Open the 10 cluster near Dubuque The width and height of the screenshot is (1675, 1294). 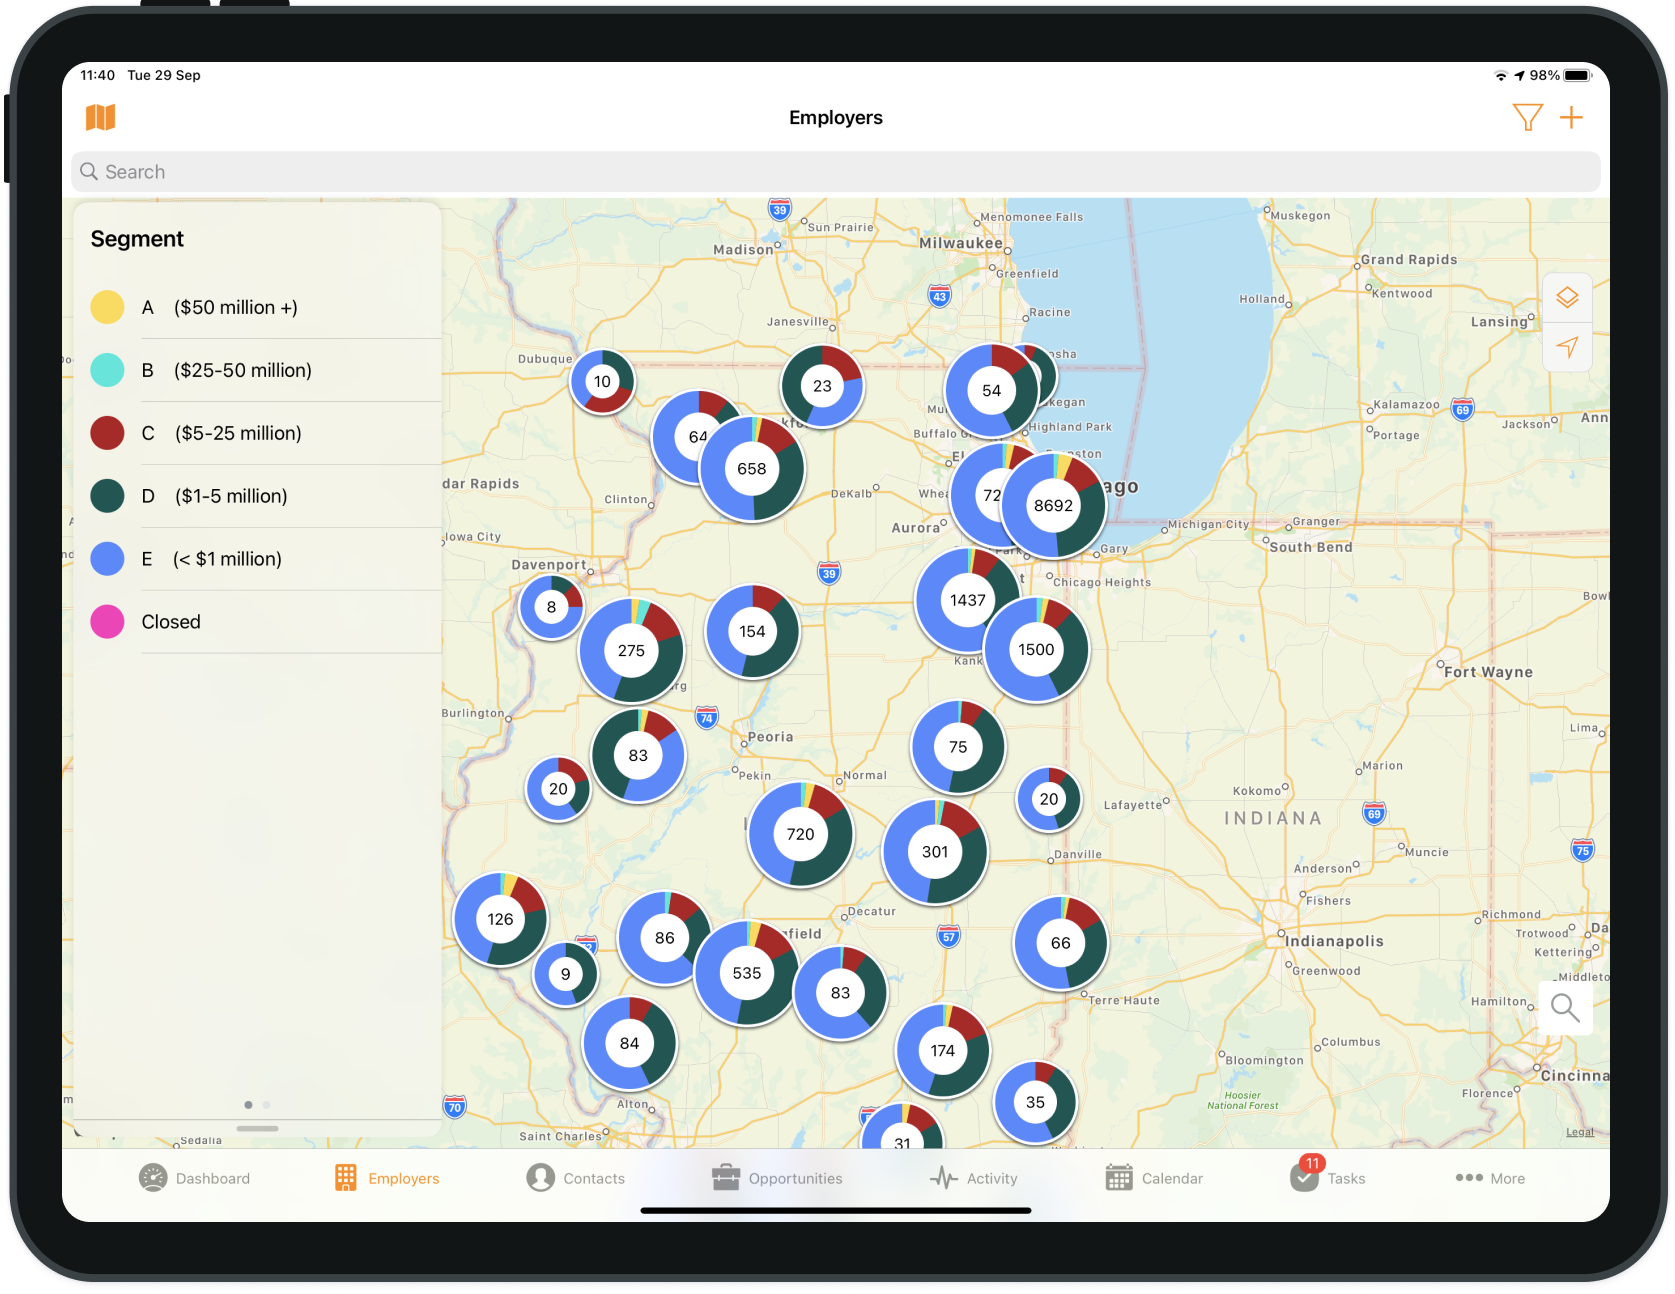tap(602, 382)
